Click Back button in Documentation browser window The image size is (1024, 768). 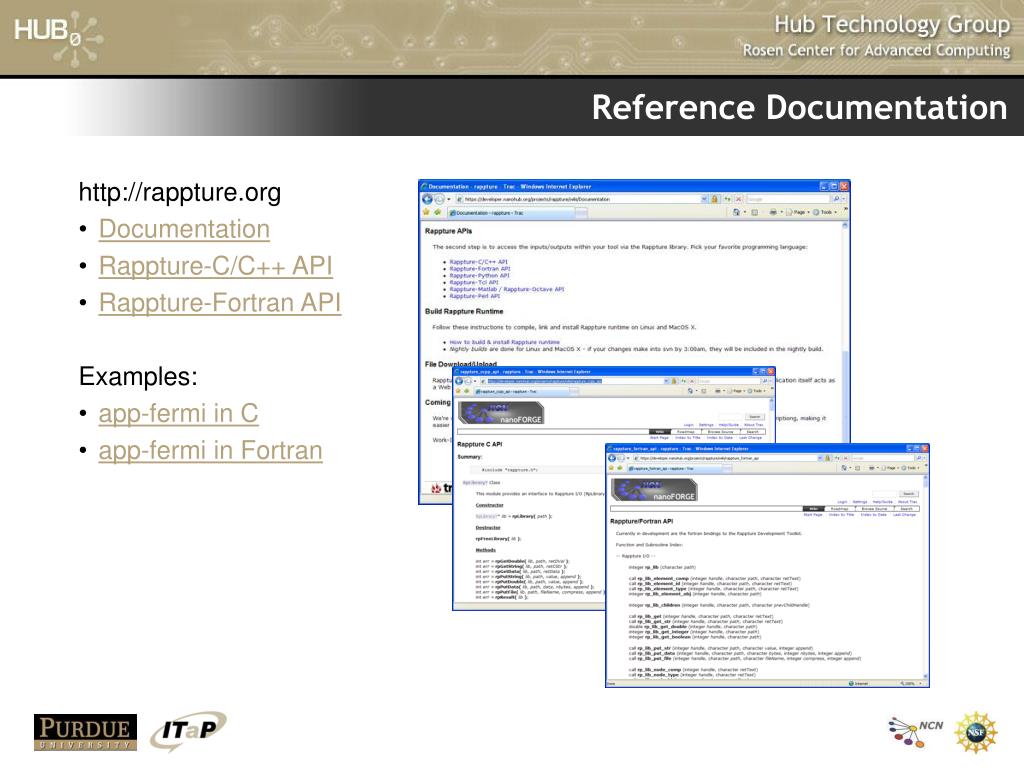pos(427,199)
